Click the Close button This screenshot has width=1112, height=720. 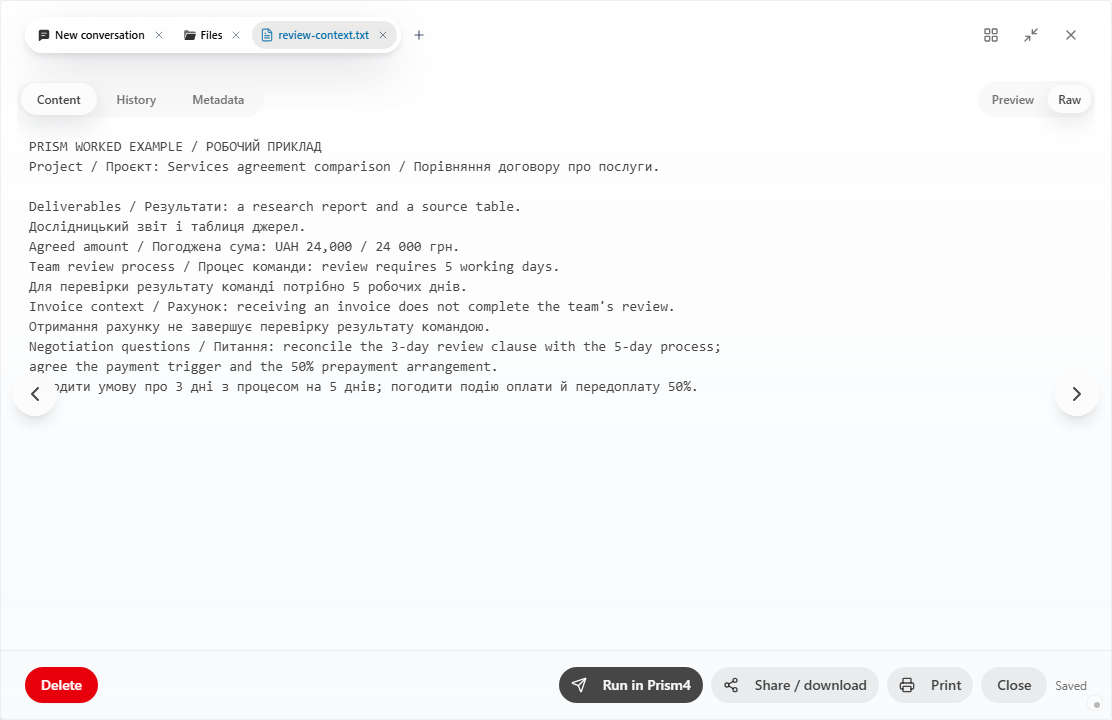pos(1014,685)
